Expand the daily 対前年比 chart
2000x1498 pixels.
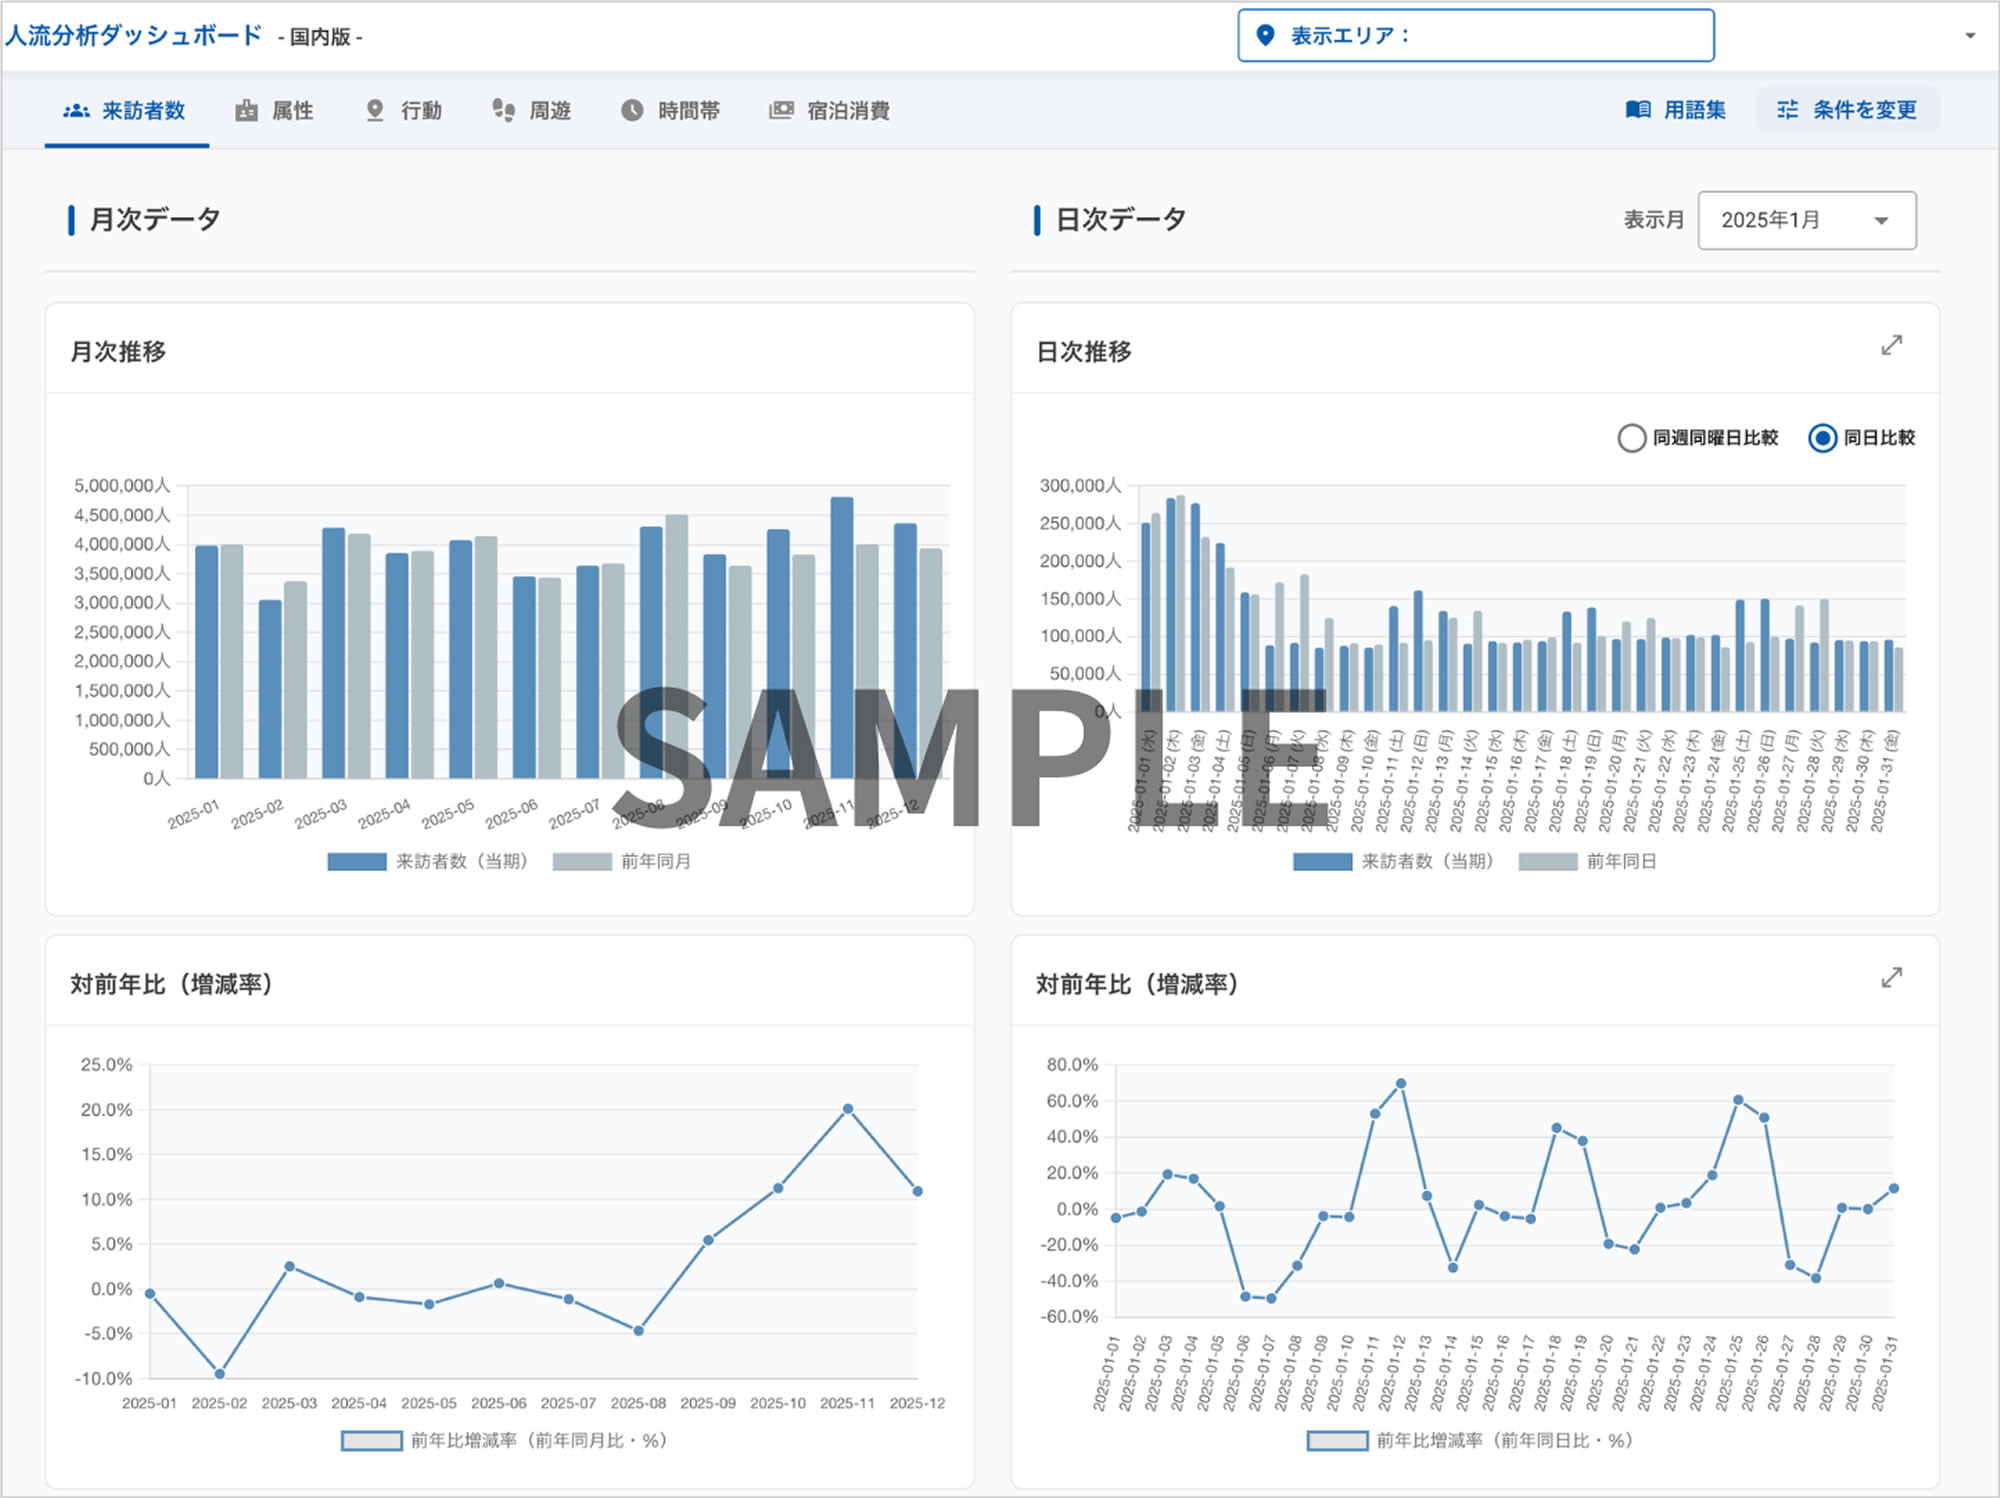pyautogui.click(x=1891, y=978)
